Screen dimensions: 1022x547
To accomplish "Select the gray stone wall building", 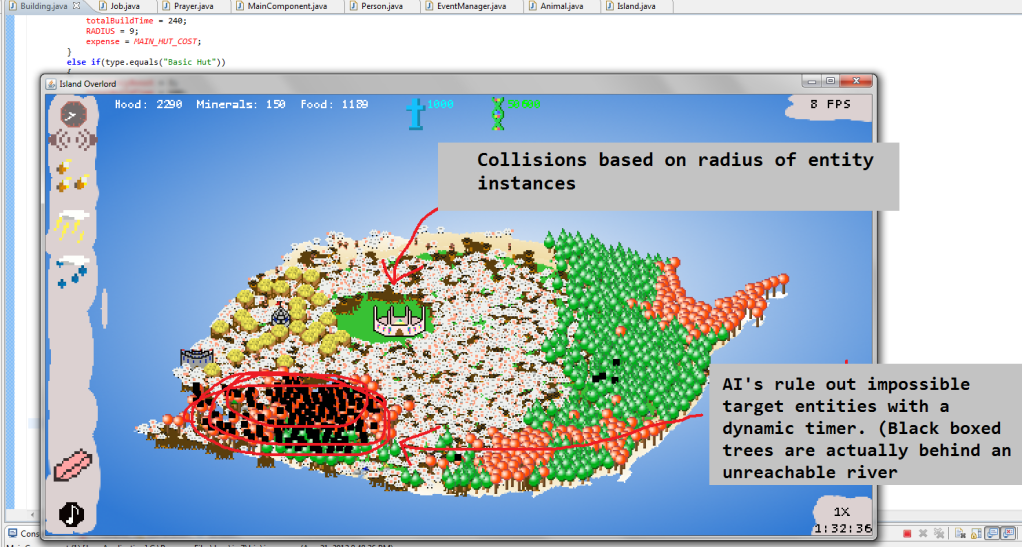I will pos(197,357).
